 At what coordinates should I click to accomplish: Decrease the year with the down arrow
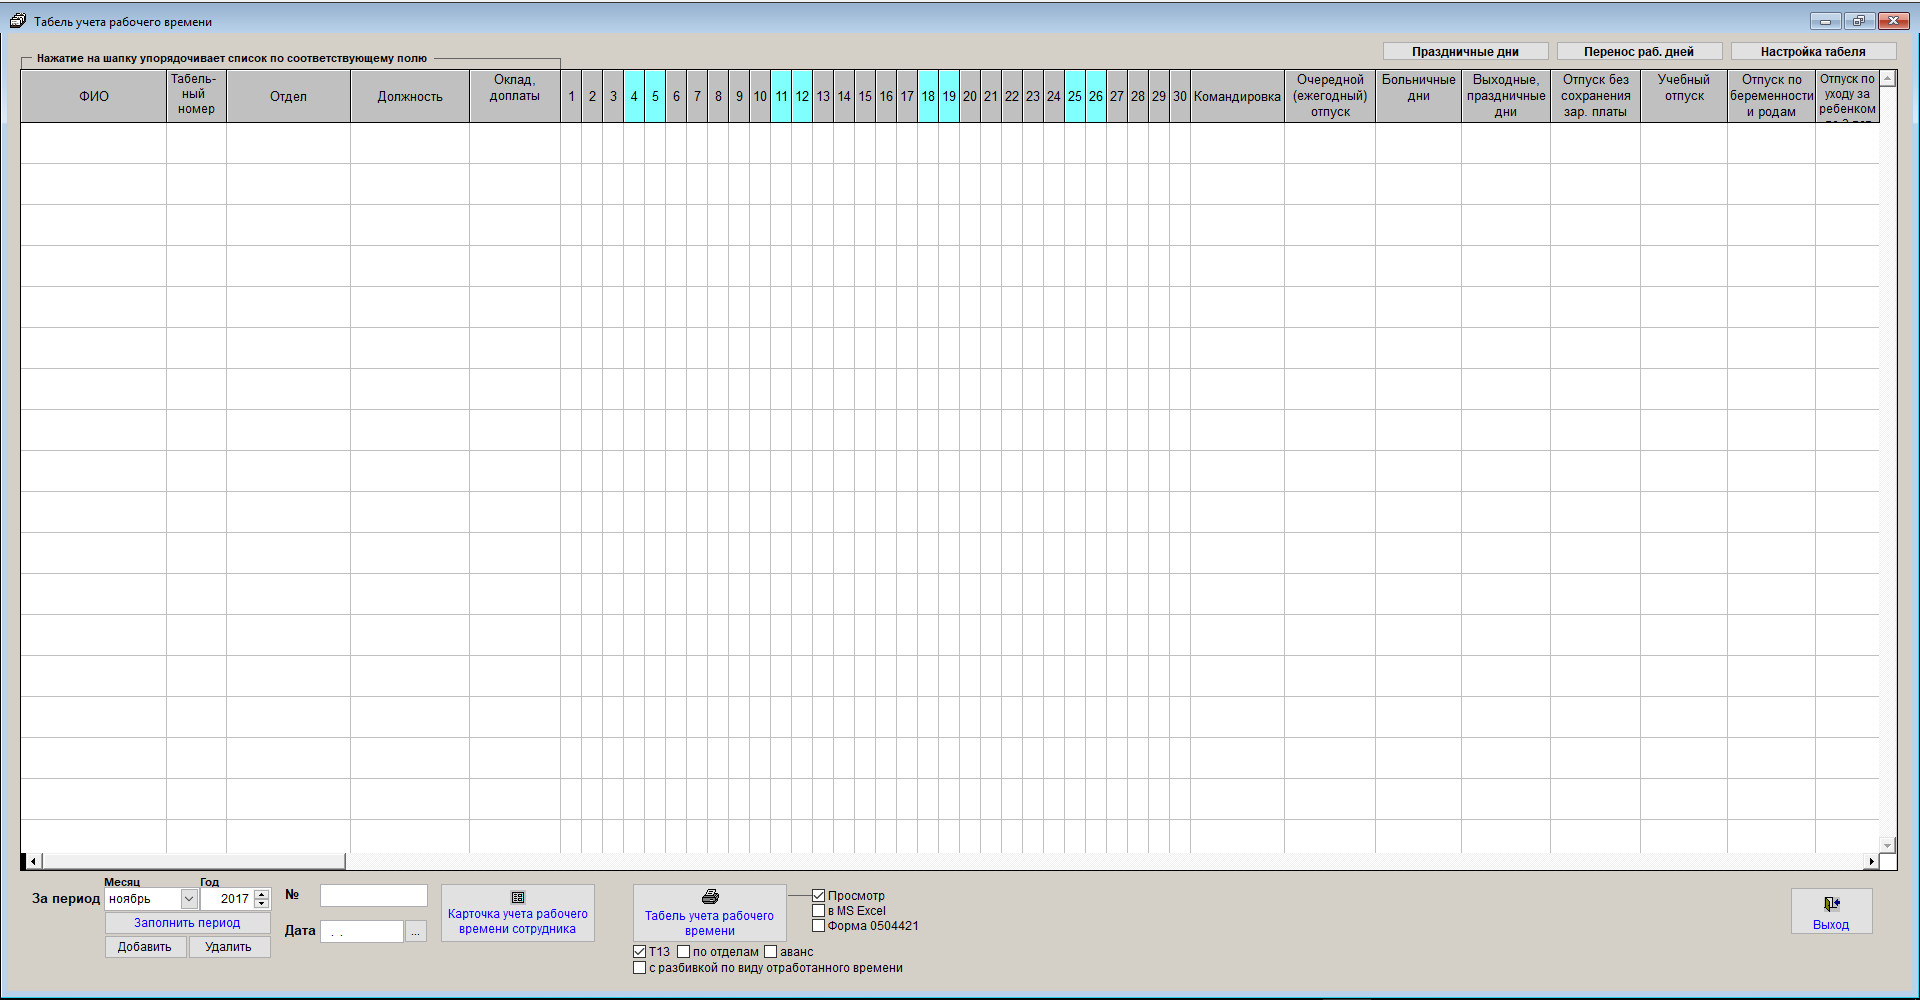[262, 904]
